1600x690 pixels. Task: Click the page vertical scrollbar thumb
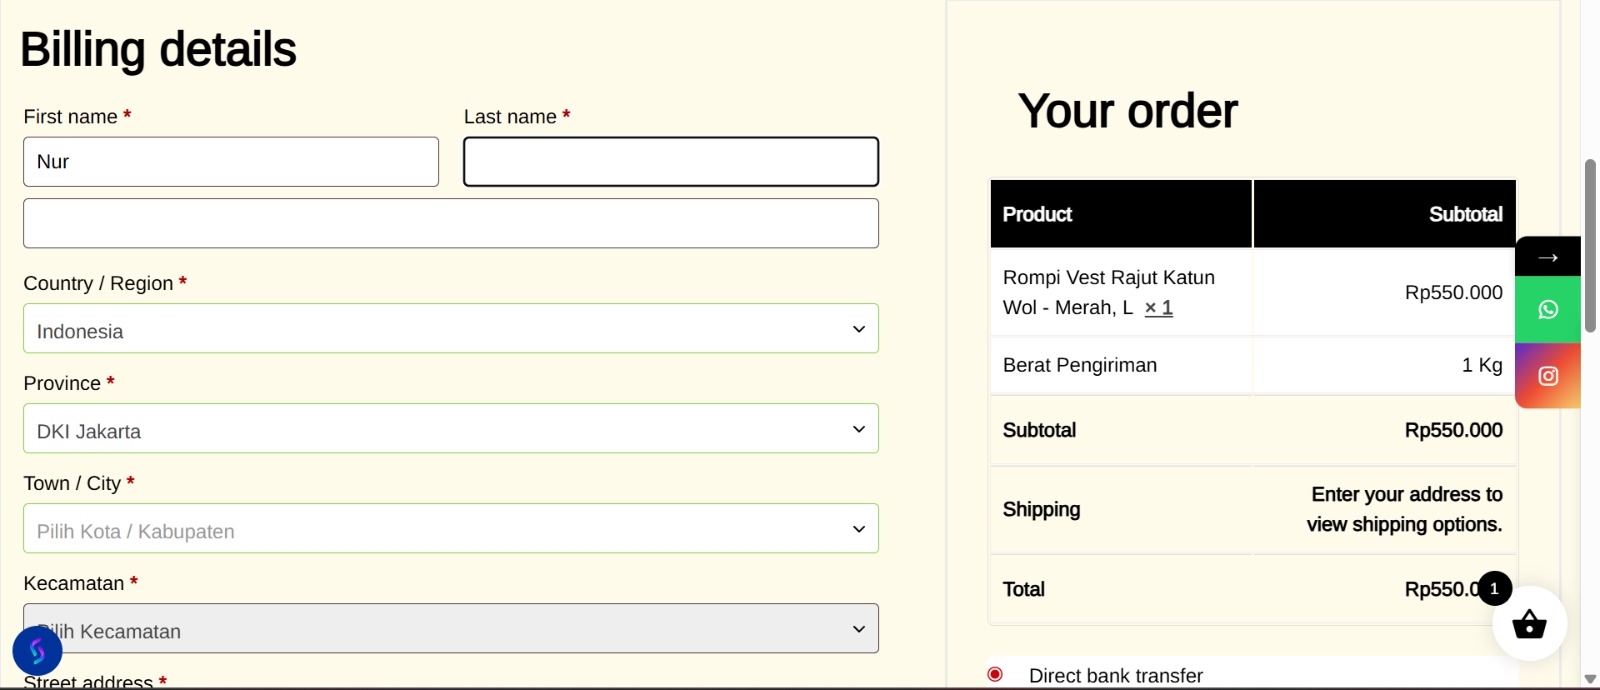[1590, 245]
